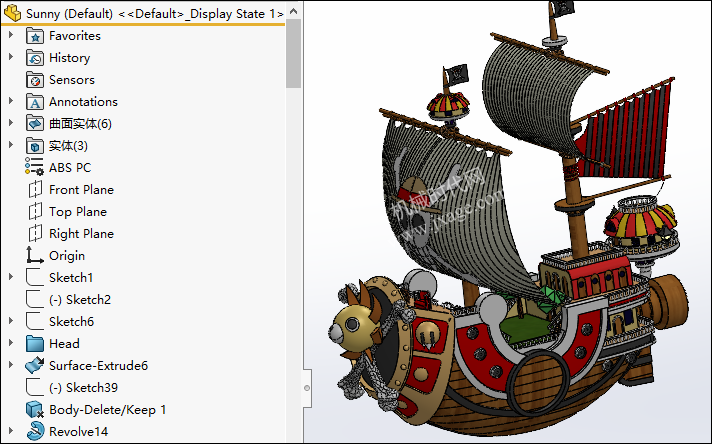
Task: Click the Right Plane icon
Action: click(35, 234)
